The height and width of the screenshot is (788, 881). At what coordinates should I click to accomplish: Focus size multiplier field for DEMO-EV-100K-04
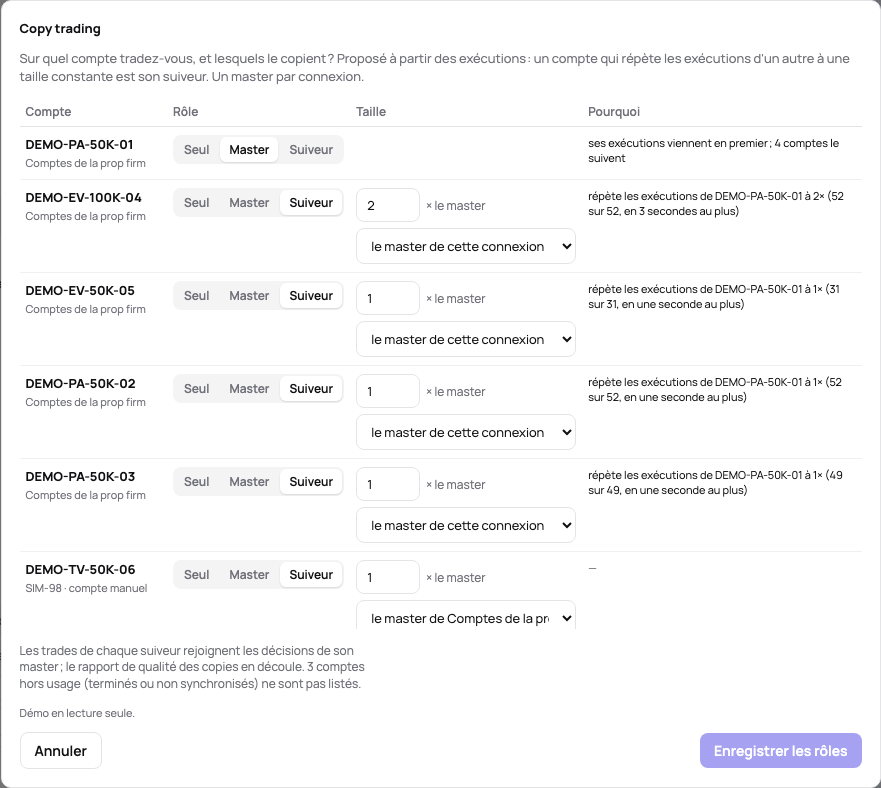[x=388, y=205]
